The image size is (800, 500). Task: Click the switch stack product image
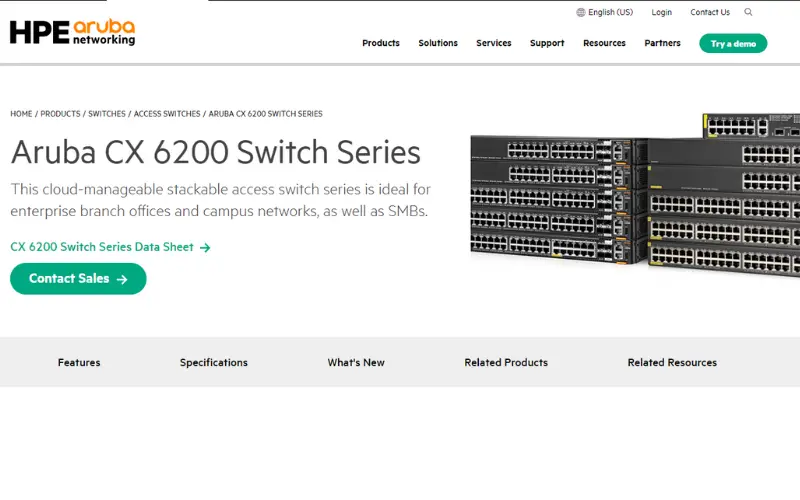click(x=635, y=195)
